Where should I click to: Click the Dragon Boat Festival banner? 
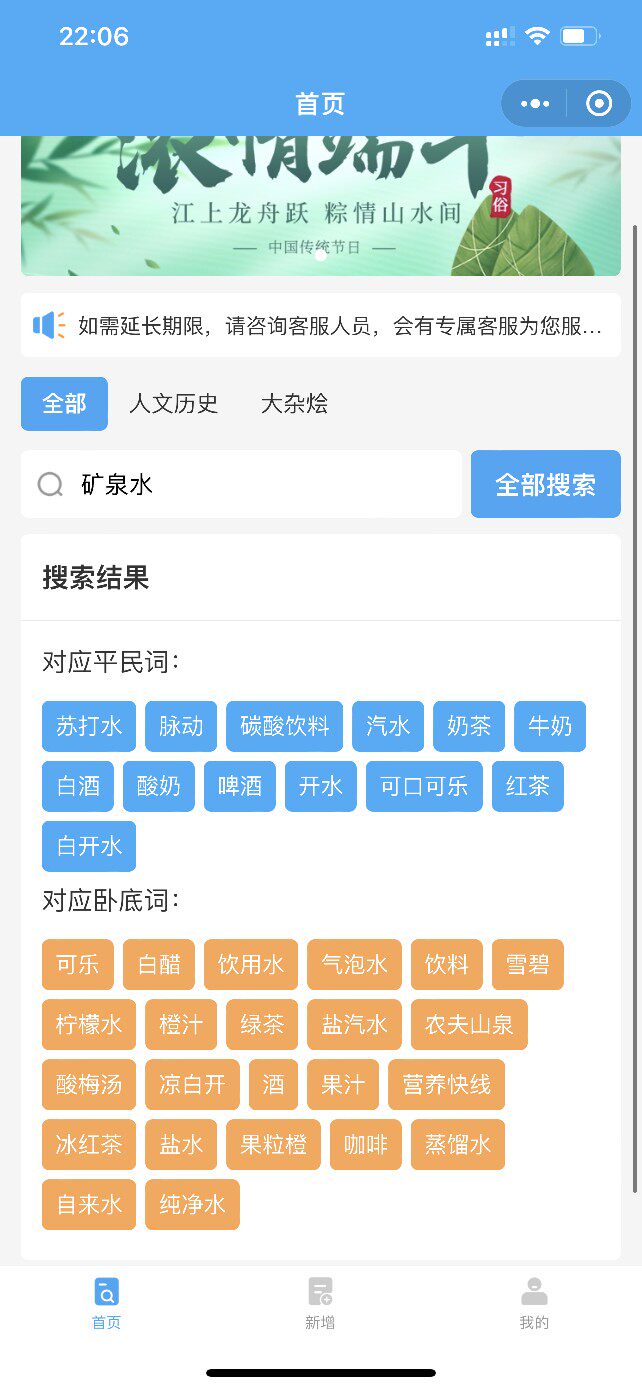click(320, 206)
